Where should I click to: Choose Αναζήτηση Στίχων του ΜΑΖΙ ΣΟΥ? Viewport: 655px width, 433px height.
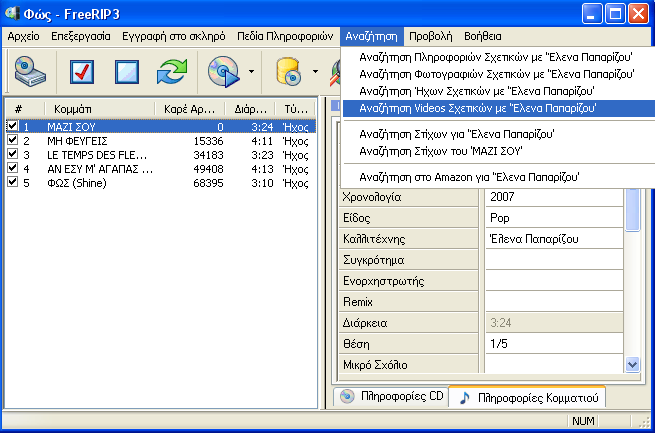498,151
